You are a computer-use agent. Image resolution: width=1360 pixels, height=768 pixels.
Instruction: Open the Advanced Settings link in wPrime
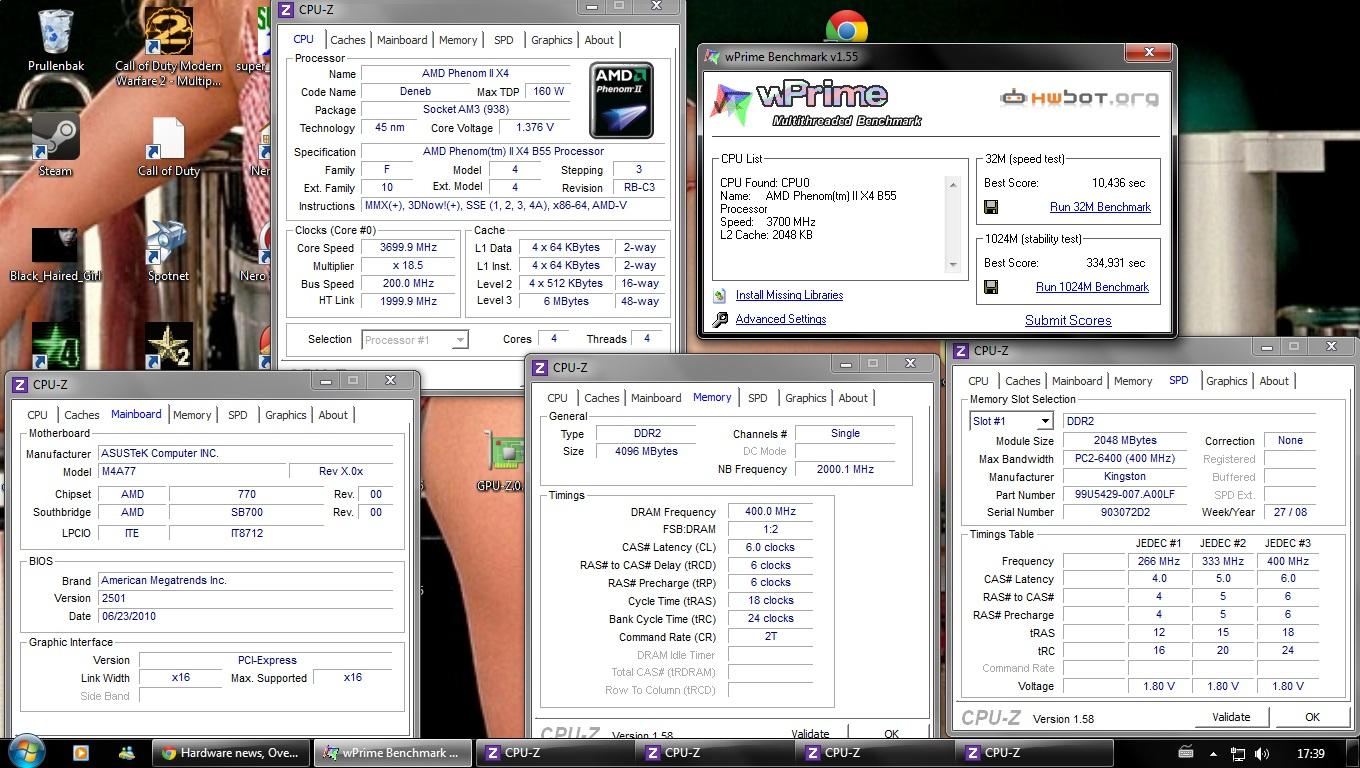pyautogui.click(x=780, y=319)
